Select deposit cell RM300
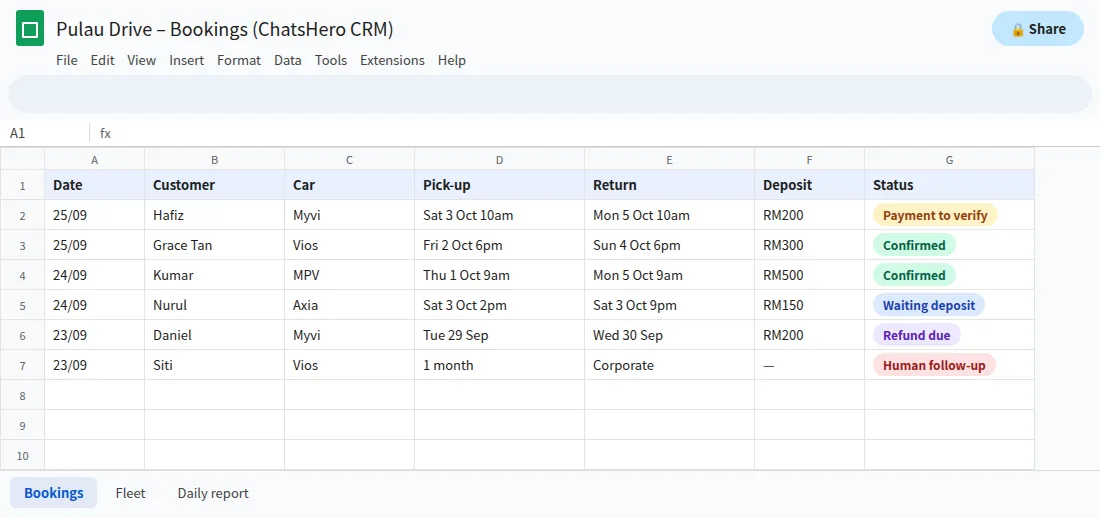1100x518 pixels. (x=810, y=246)
